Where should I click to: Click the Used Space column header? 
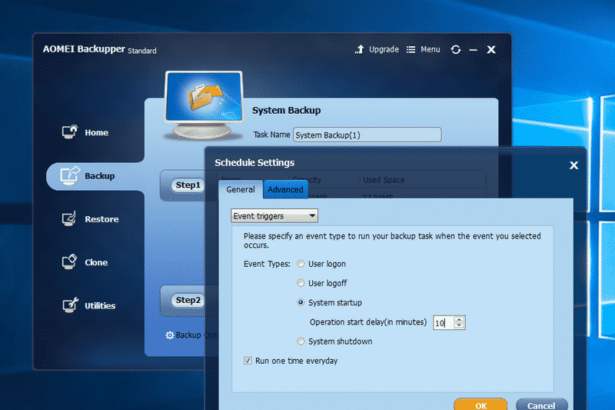tap(384, 180)
